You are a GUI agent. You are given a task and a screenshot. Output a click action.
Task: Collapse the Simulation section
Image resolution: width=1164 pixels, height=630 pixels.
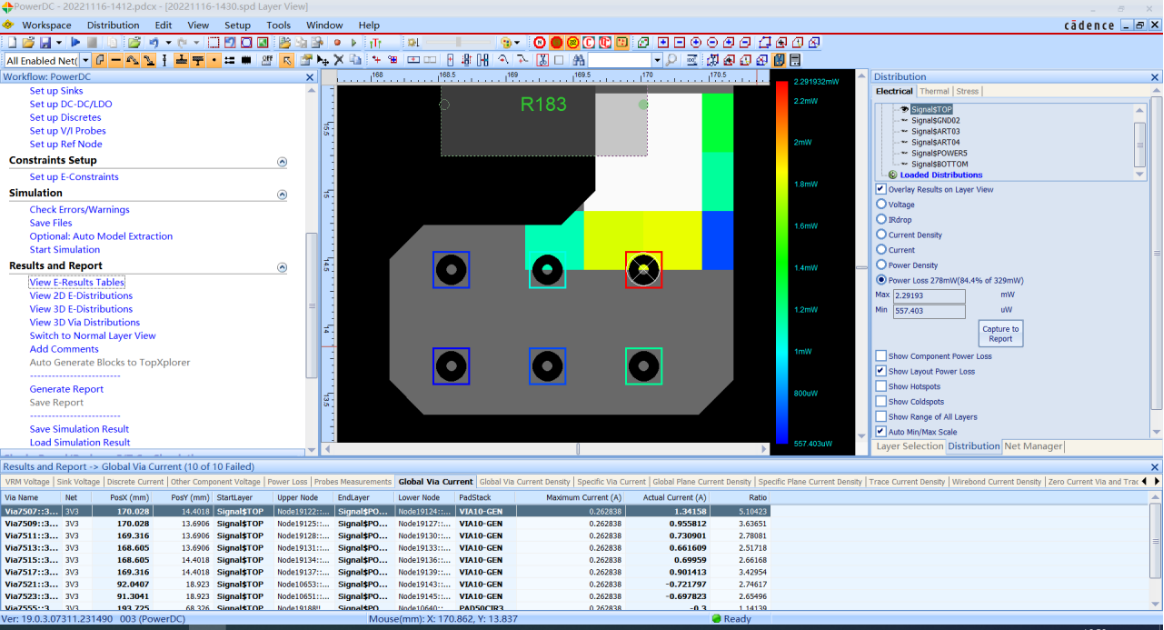pos(282,194)
